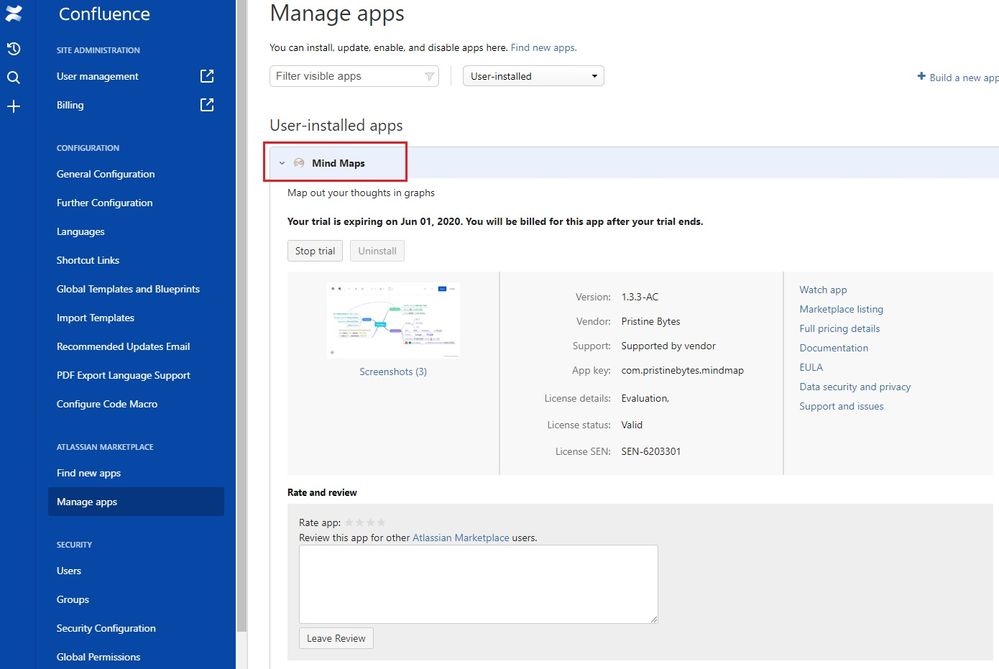This screenshot has height=669, width=999.
Task: Click the Mind Maps app icon
Action: [x=299, y=163]
